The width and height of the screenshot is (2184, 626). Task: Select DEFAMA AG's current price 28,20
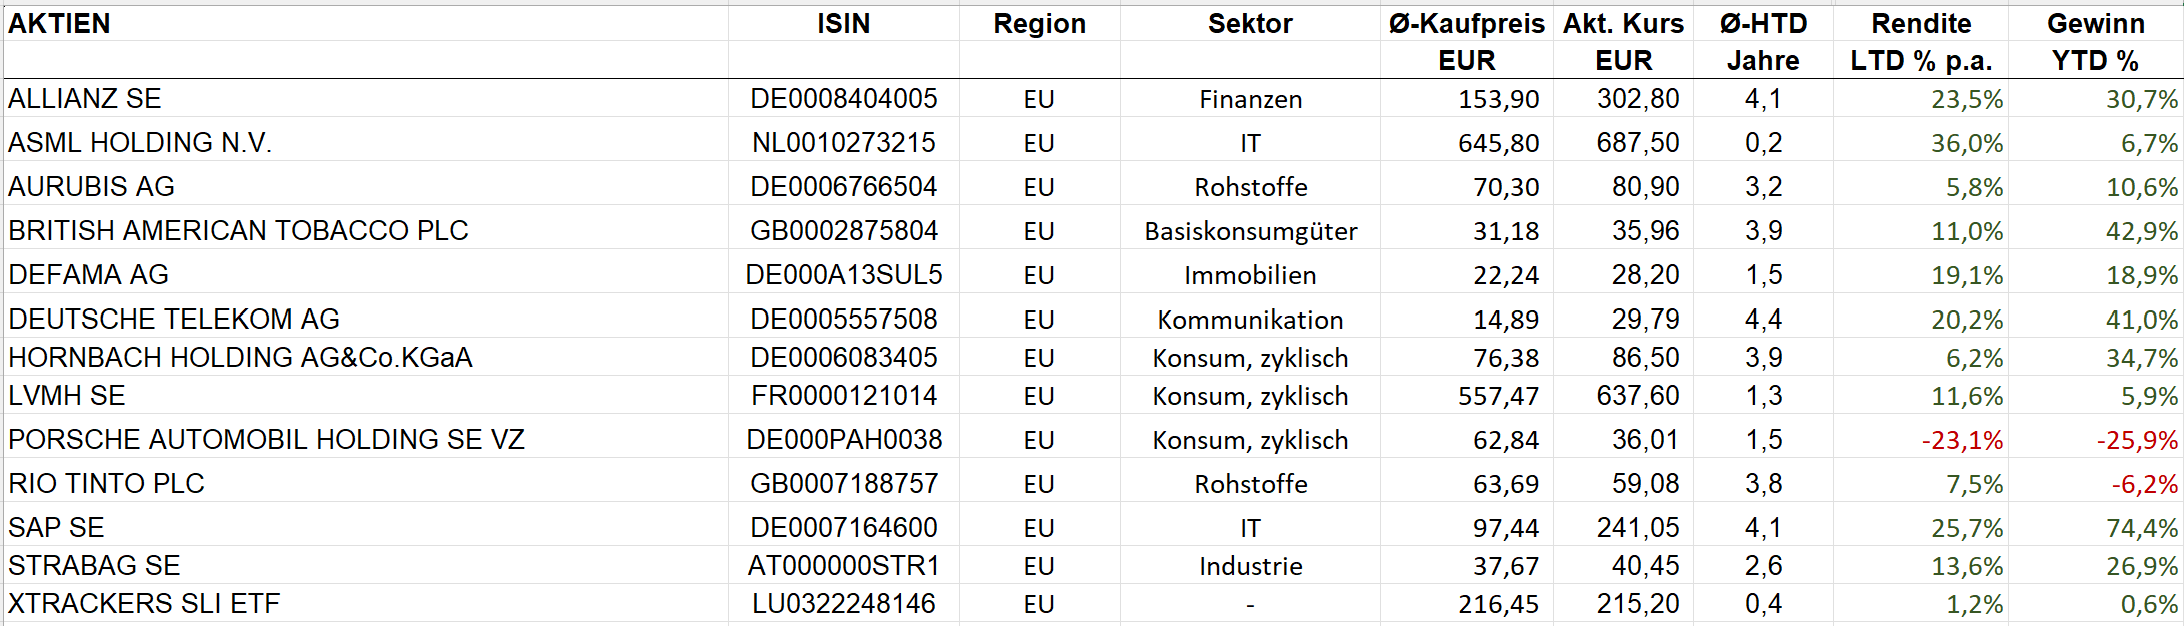[1645, 275]
